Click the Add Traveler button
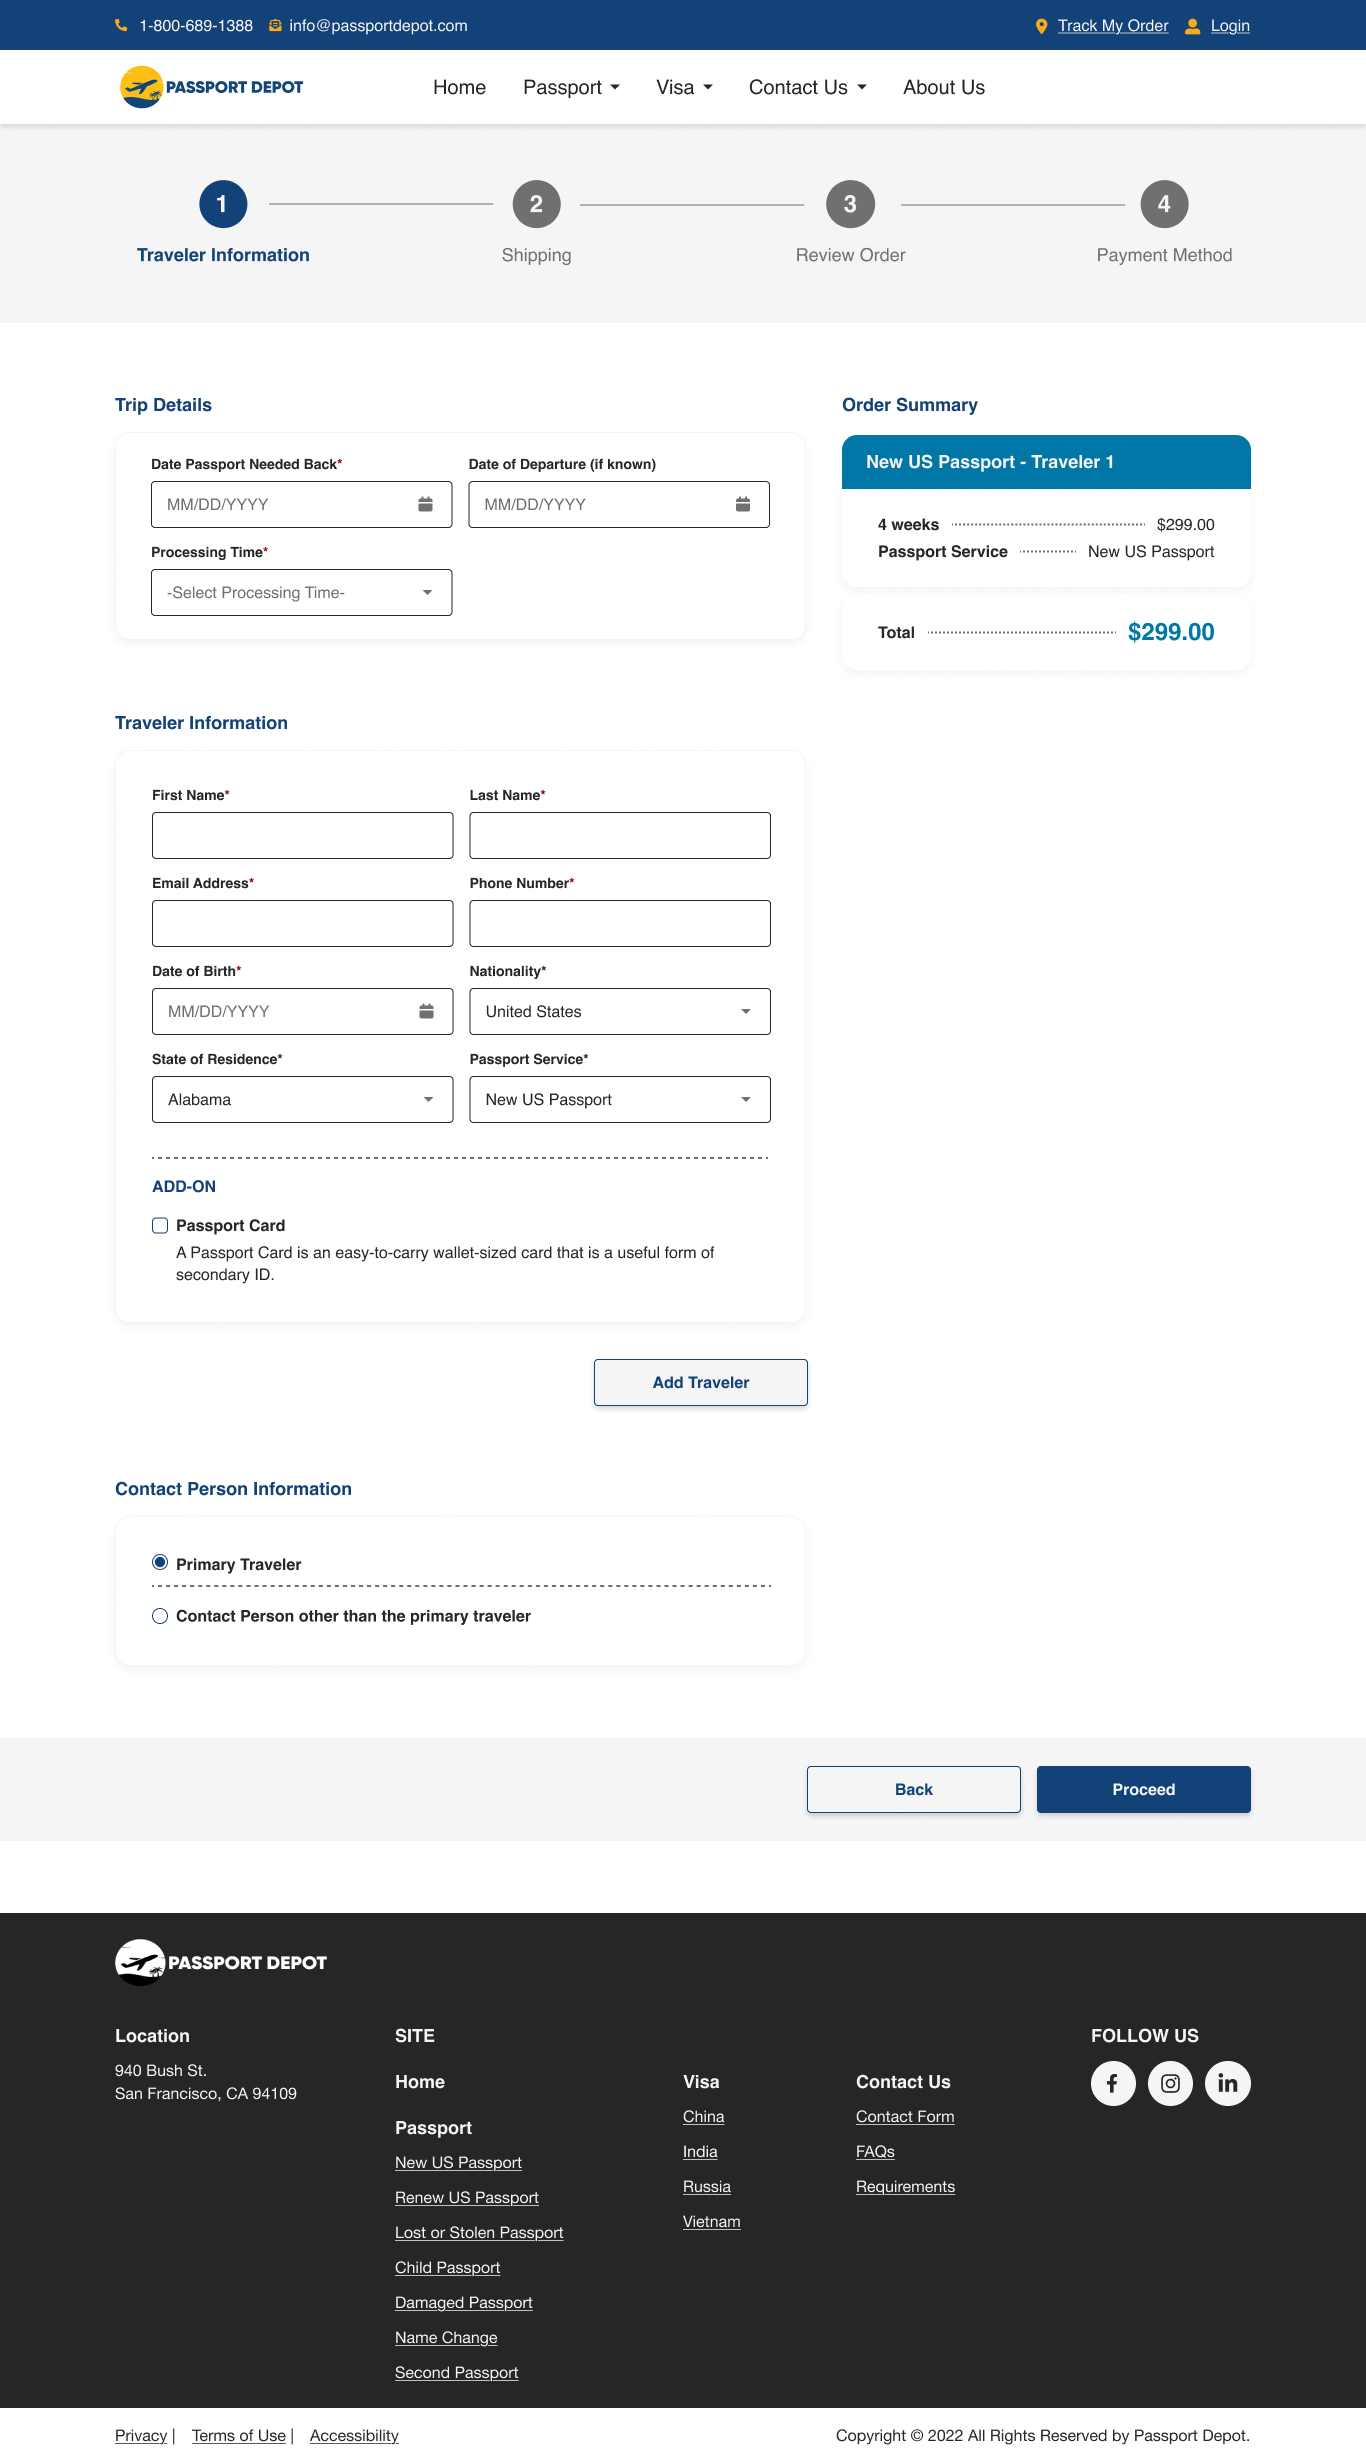This screenshot has width=1366, height=2463. tap(700, 1382)
